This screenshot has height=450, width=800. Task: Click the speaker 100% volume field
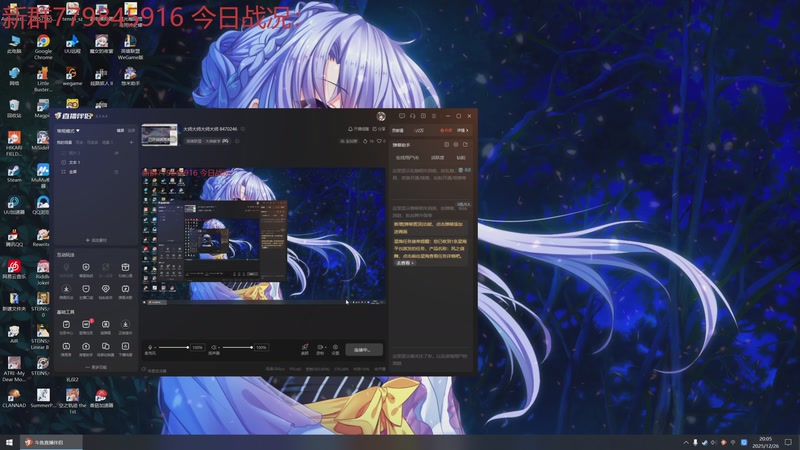click(261, 347)
